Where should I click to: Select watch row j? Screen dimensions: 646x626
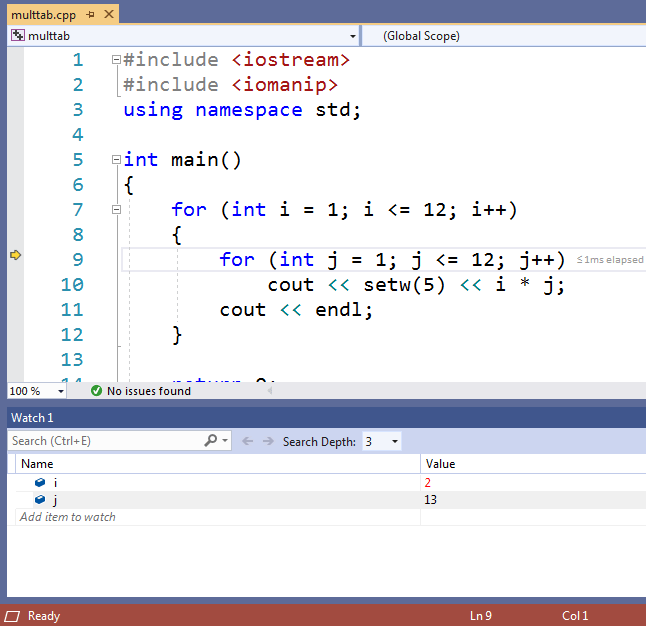[x=330, y=499]
